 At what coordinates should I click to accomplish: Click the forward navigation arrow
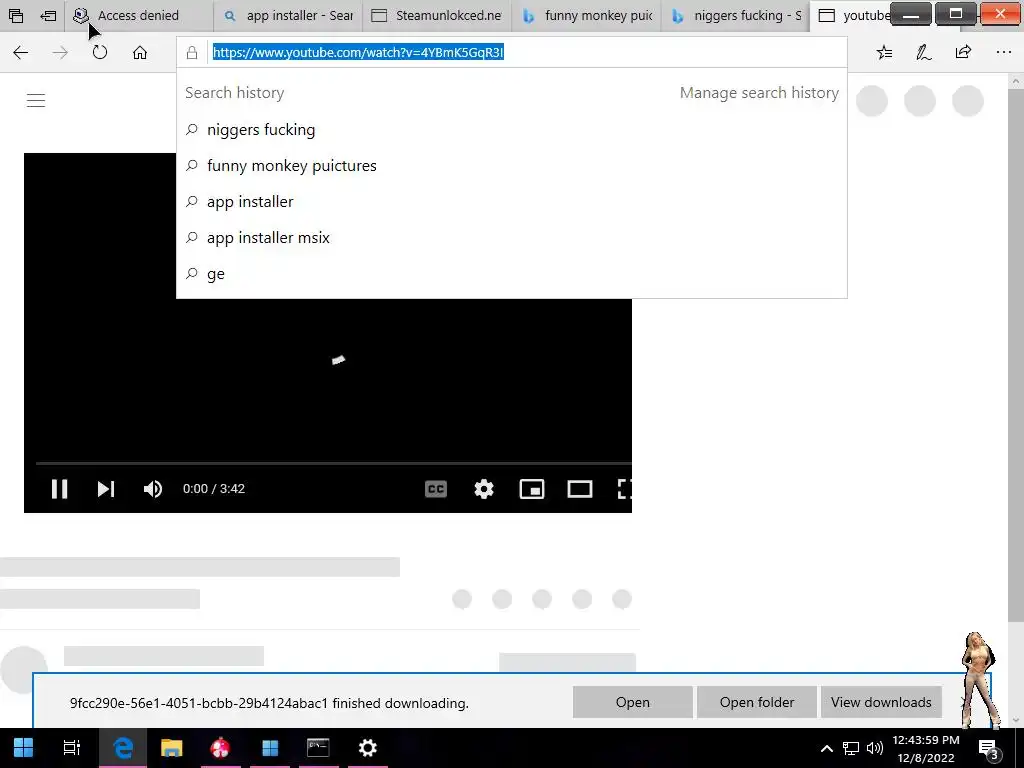click(60, 52)
